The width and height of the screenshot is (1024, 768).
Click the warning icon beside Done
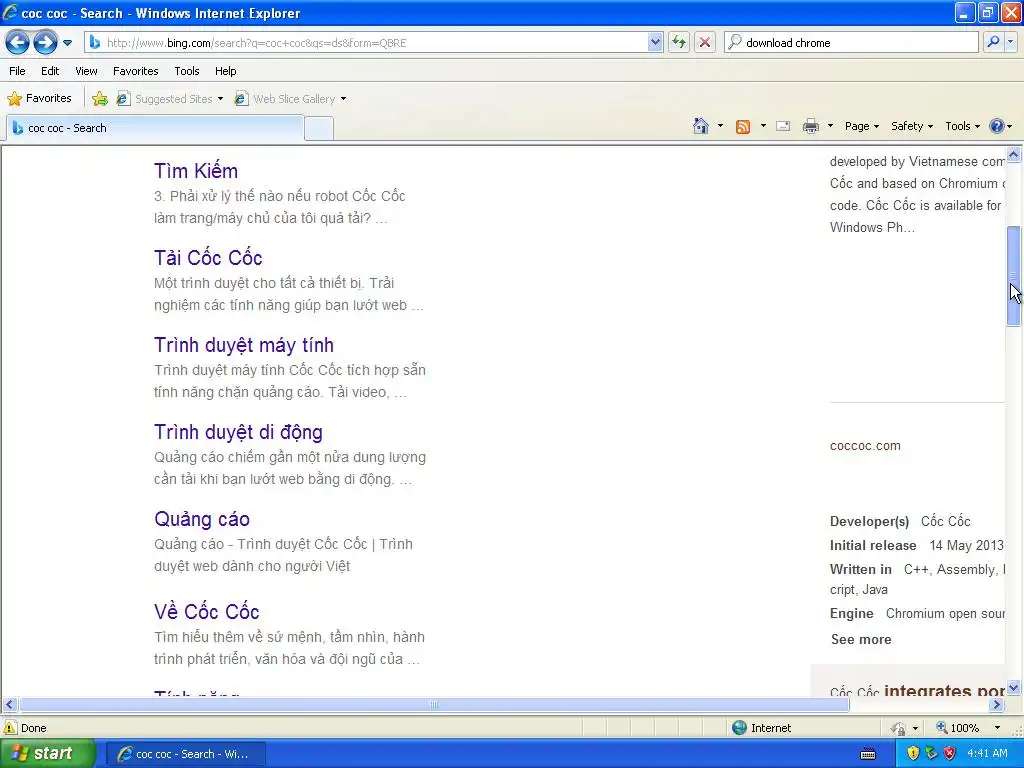tap(10, 728)
